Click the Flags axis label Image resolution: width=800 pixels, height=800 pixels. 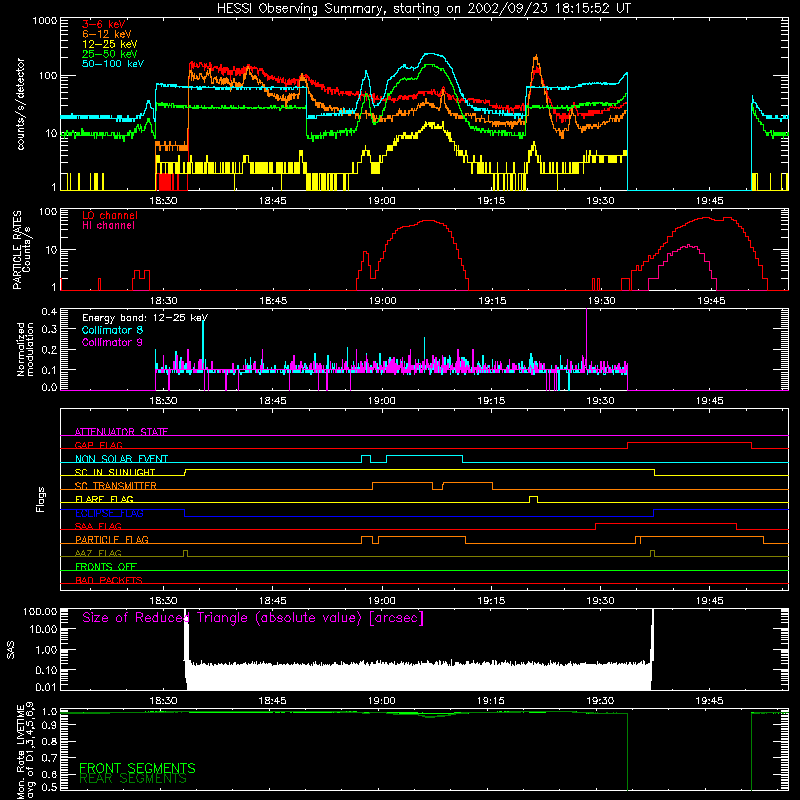click(41, 499)
